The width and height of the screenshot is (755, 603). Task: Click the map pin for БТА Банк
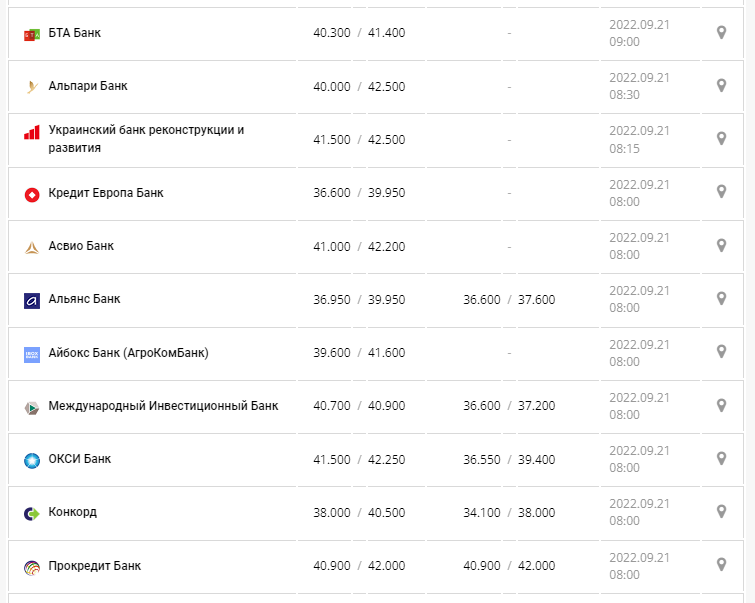(721, 33)
